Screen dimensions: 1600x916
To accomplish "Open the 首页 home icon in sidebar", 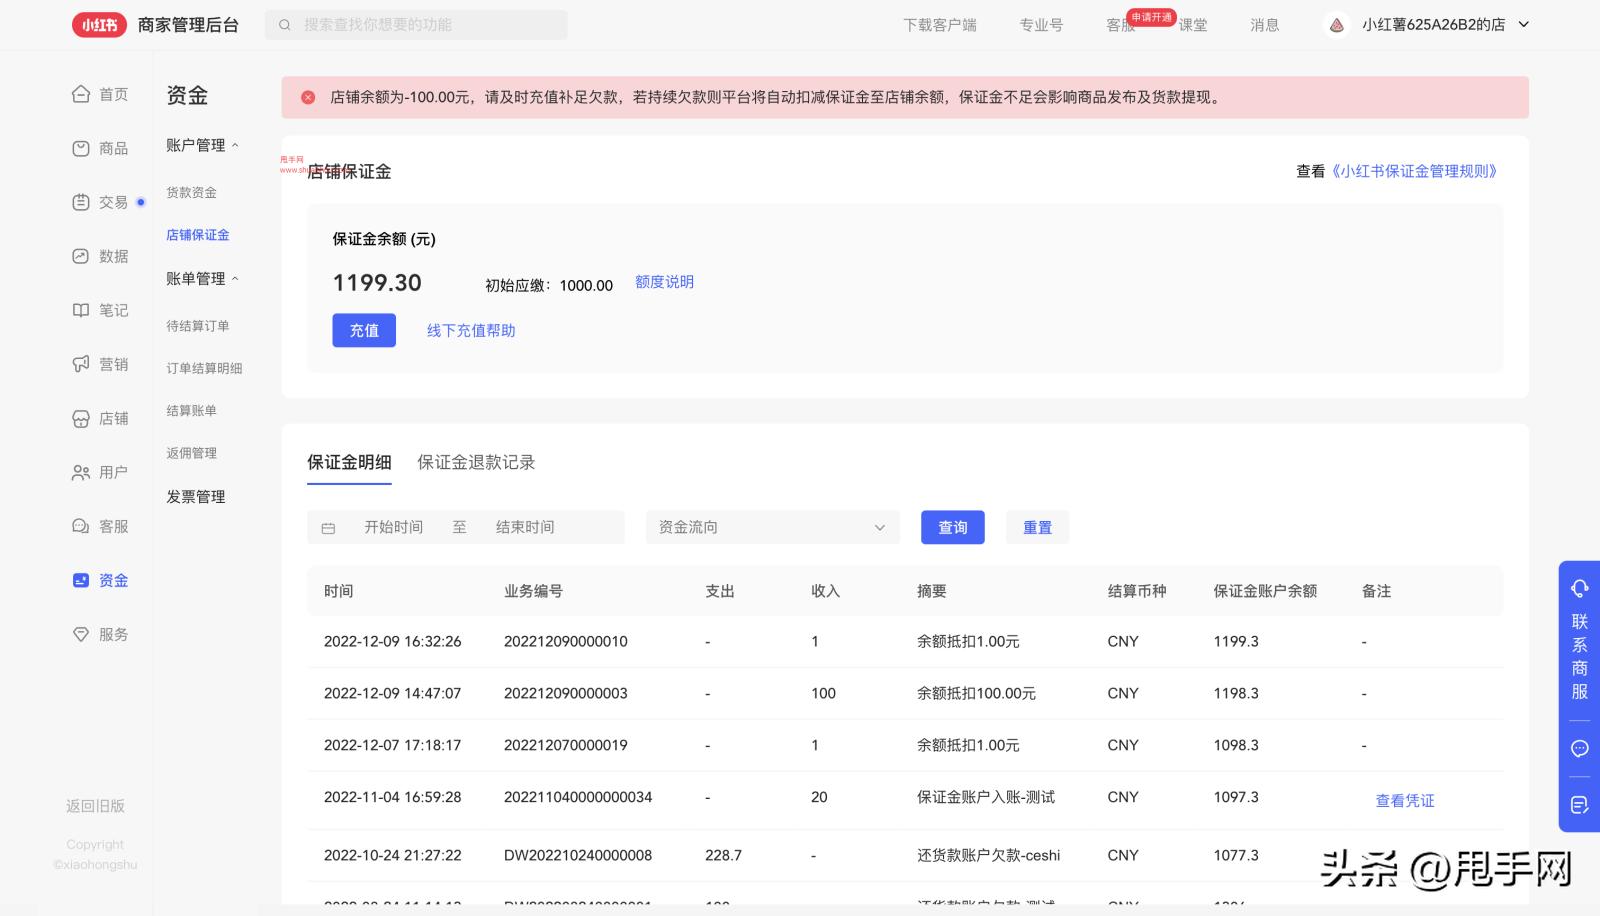I will coord(82,94).
